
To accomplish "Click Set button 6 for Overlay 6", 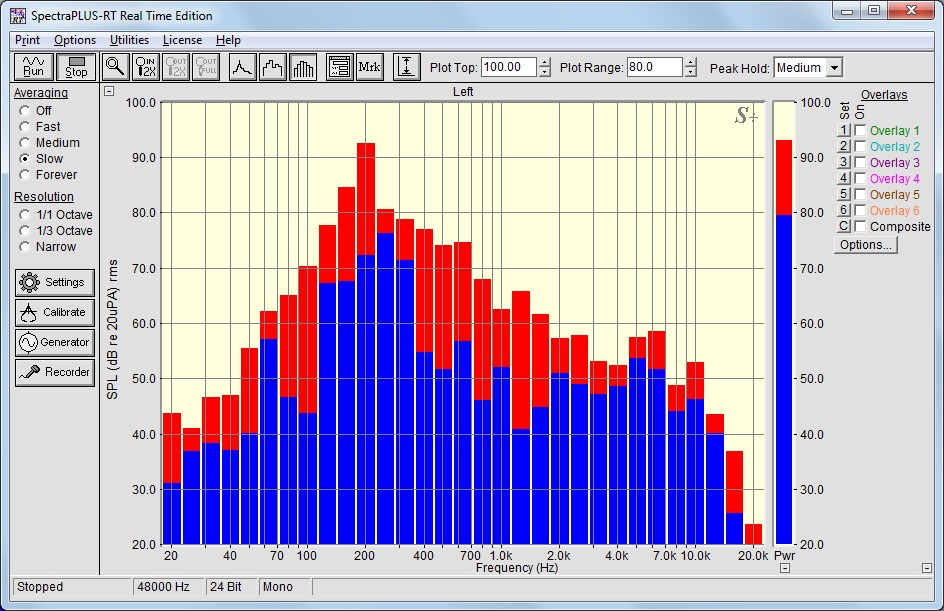I will 843,210.
